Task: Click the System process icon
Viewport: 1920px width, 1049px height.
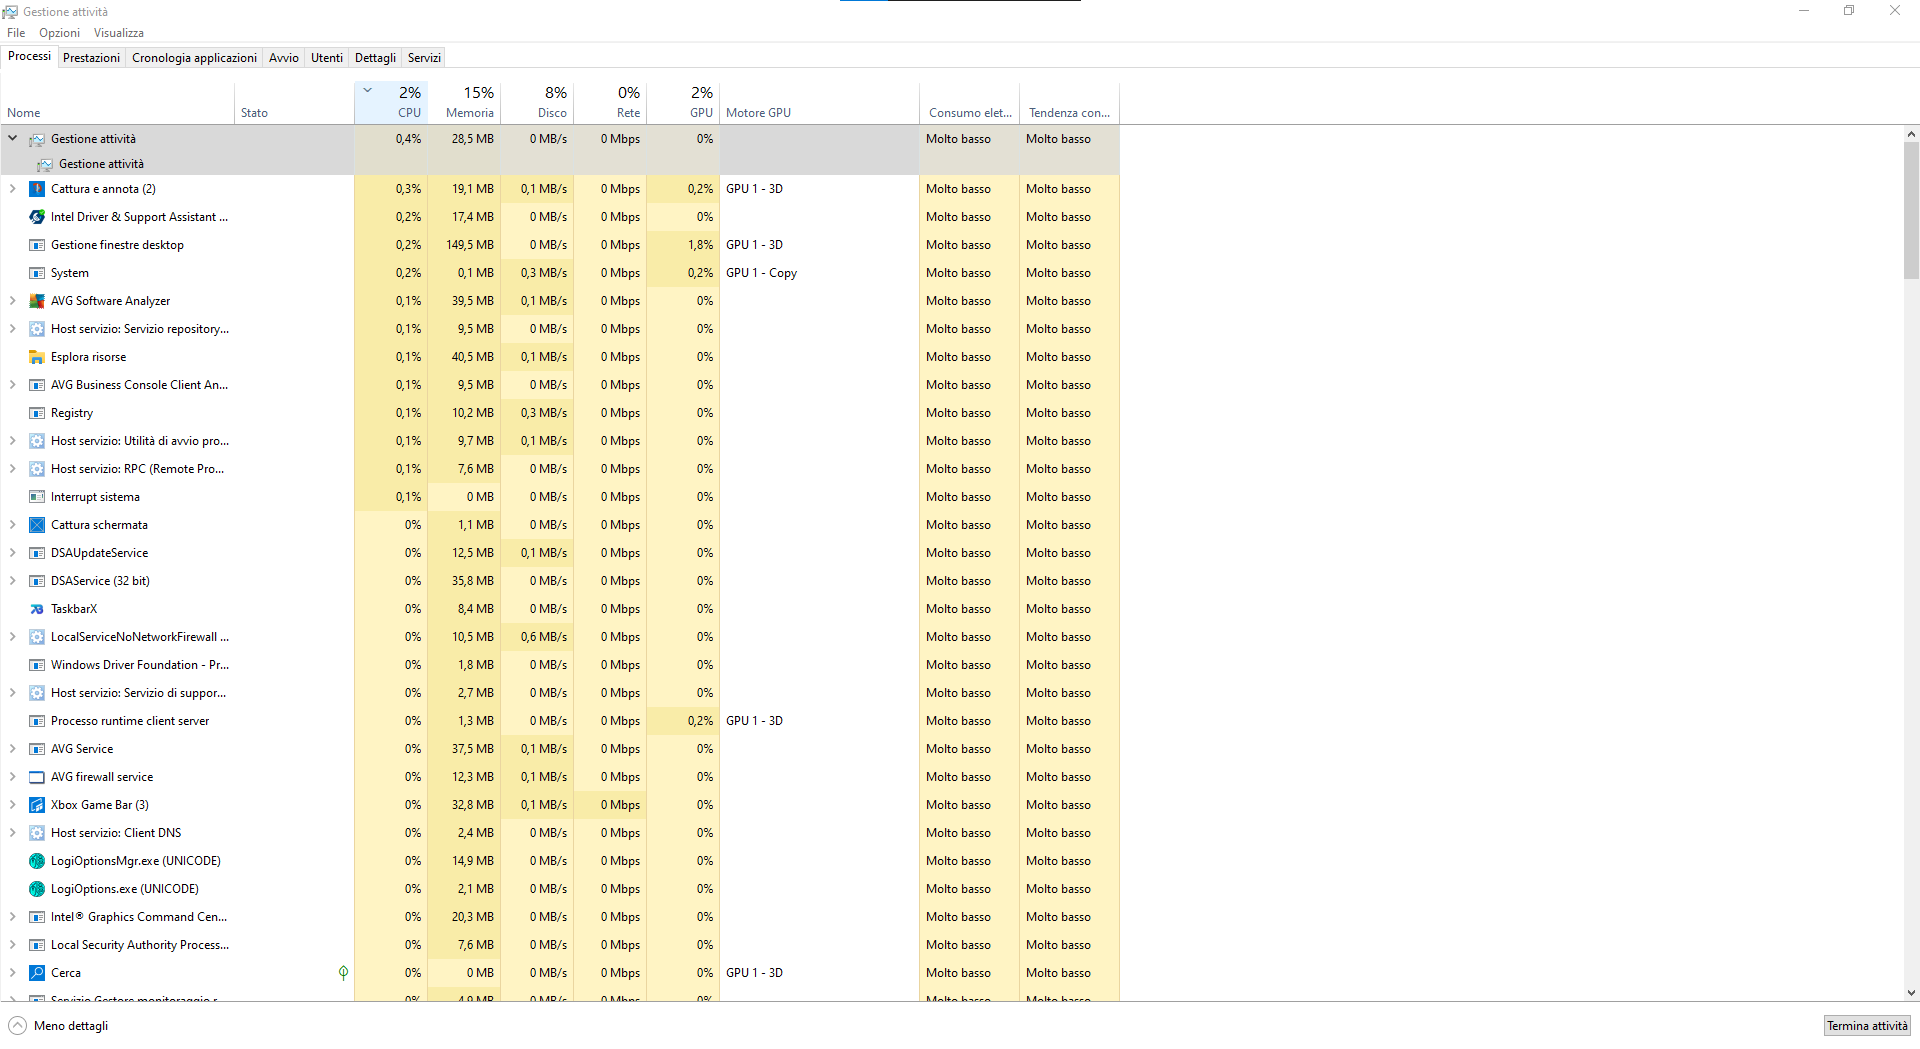Action: [37, 273]
